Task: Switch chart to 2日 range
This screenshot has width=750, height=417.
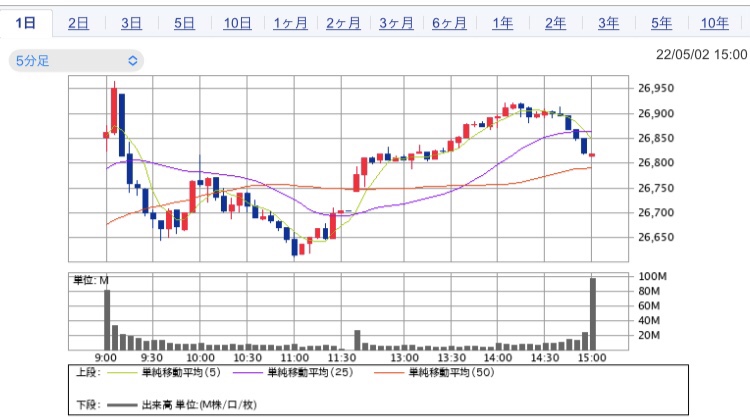Action: [x=78, y=23]
